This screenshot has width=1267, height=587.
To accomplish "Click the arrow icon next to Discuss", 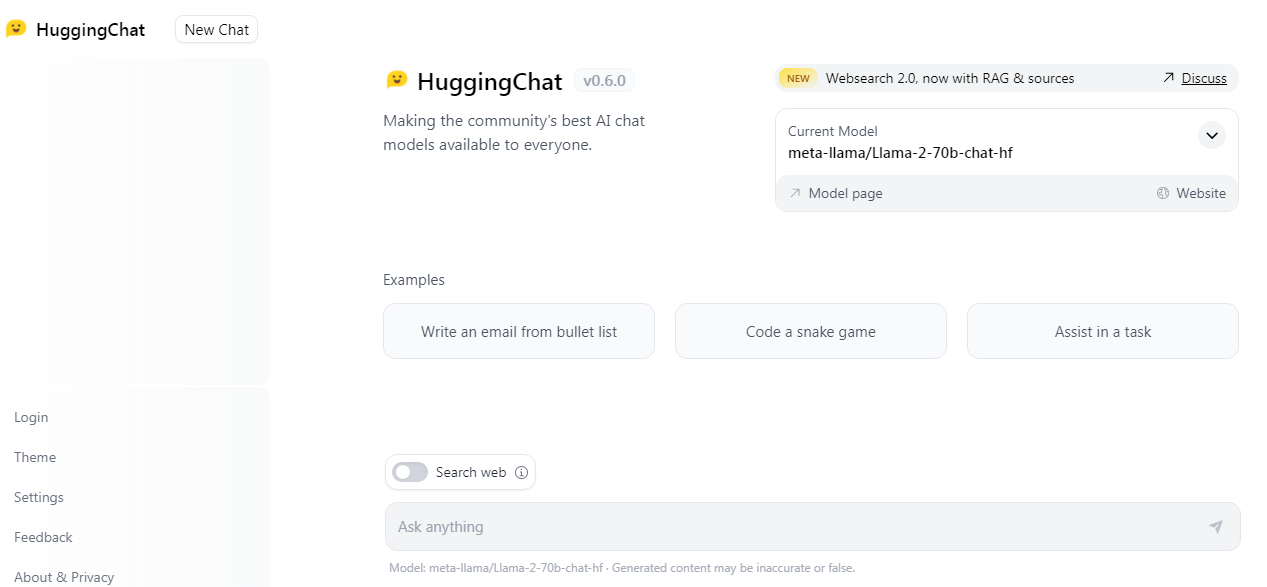I will (1168, 78).
